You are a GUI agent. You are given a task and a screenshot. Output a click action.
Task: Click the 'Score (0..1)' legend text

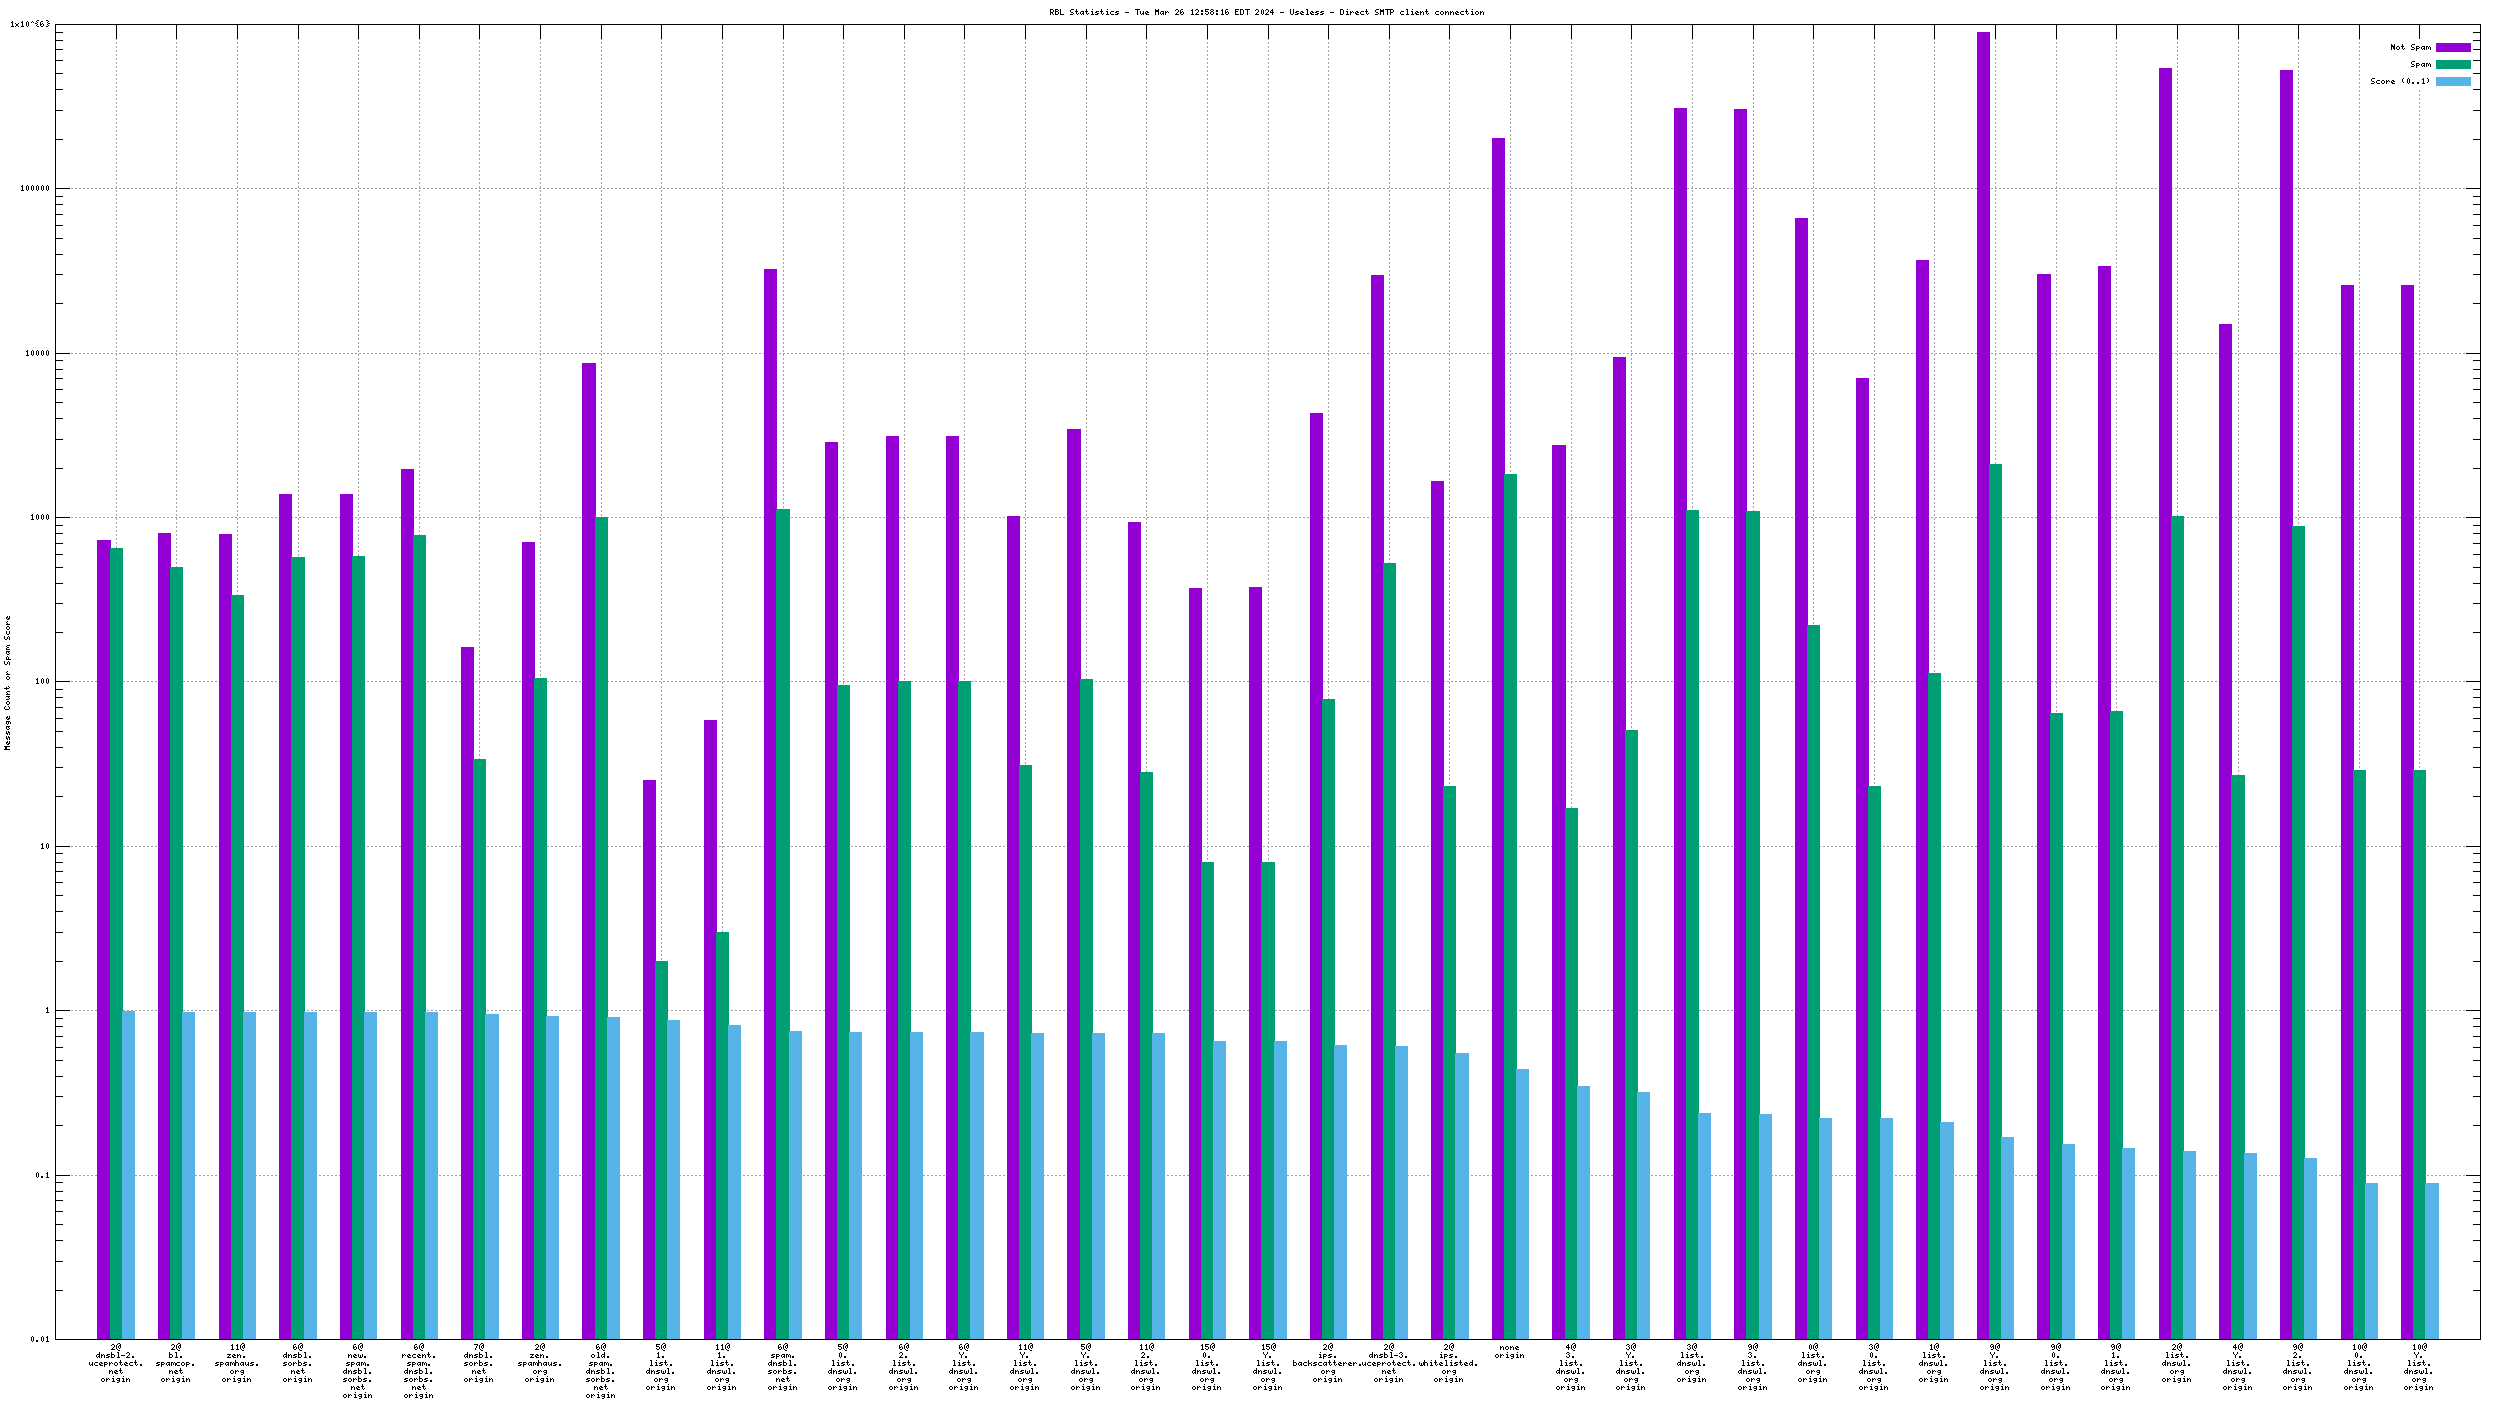pos(2399,81)
